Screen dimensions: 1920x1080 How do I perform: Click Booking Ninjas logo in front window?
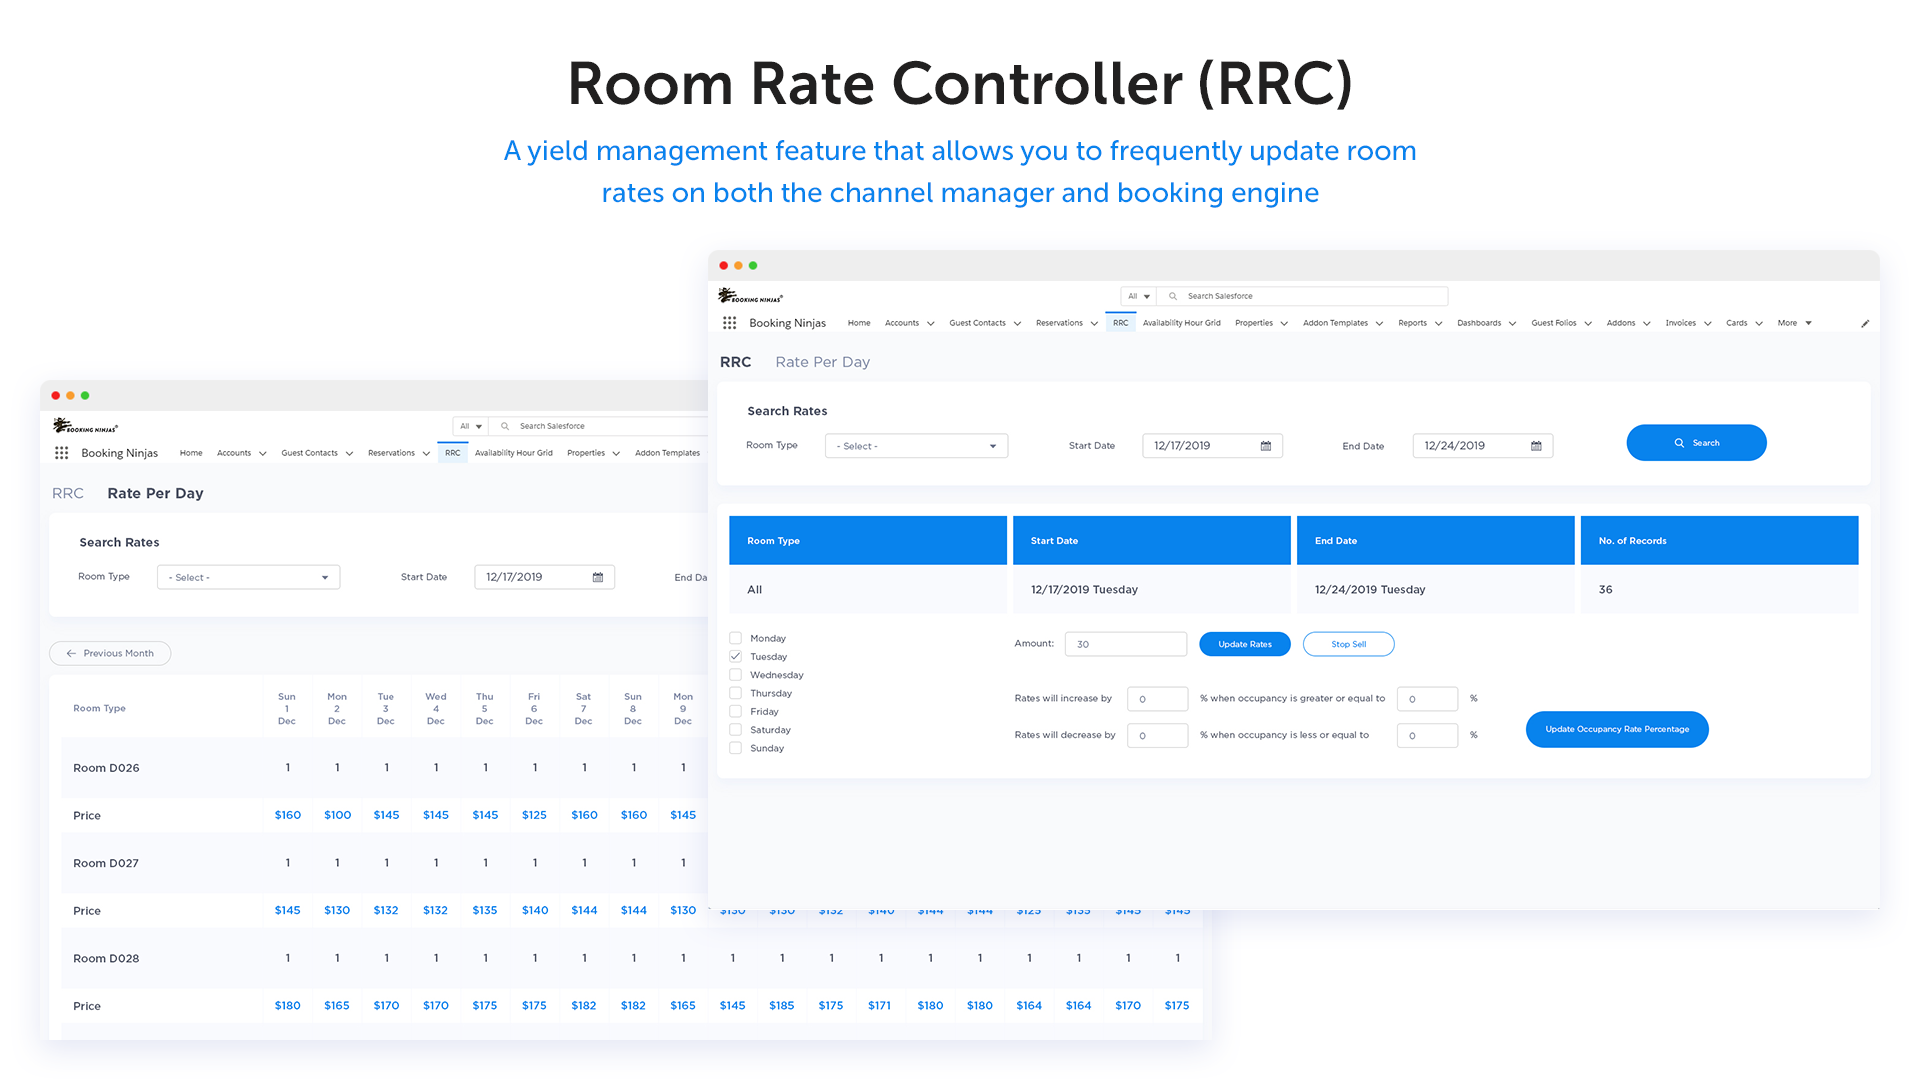[750, 296]
